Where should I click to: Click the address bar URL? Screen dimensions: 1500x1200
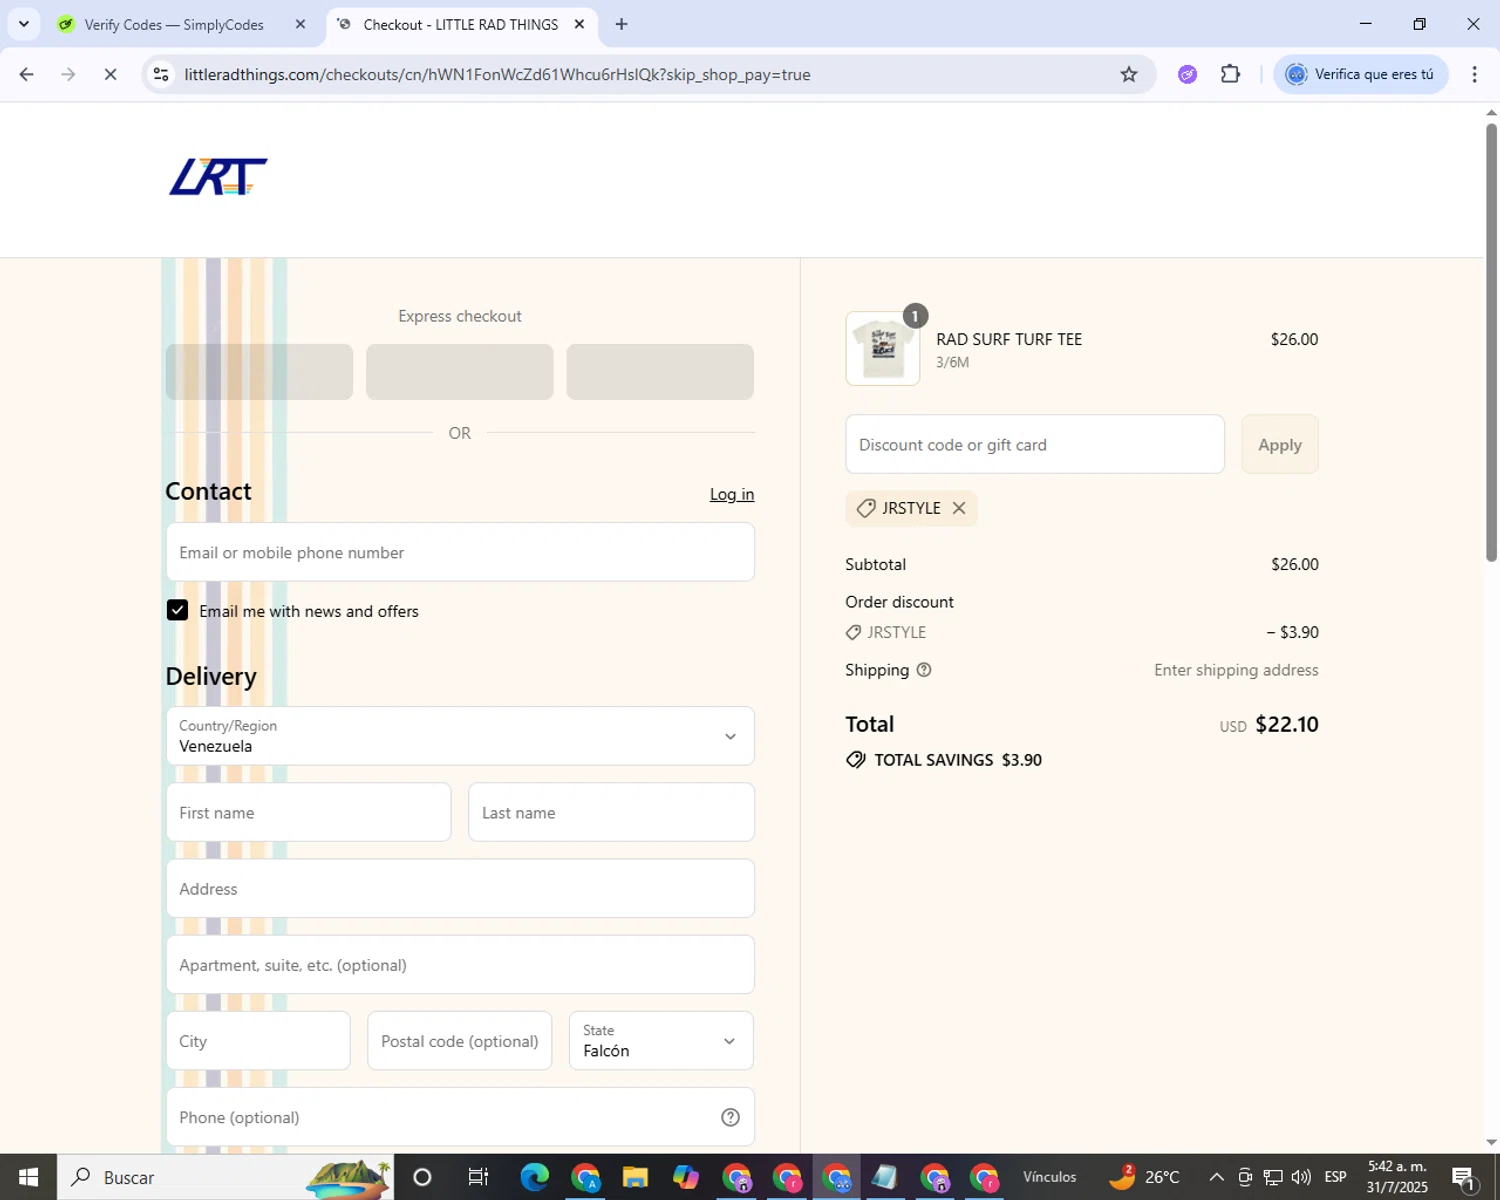497,75
